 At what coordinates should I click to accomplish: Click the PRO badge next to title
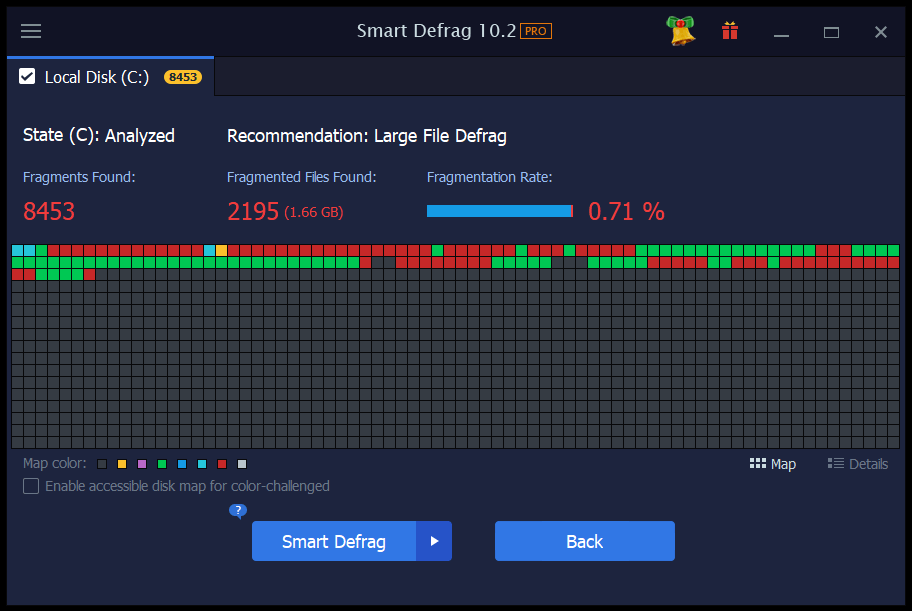[x=536, y=31]
